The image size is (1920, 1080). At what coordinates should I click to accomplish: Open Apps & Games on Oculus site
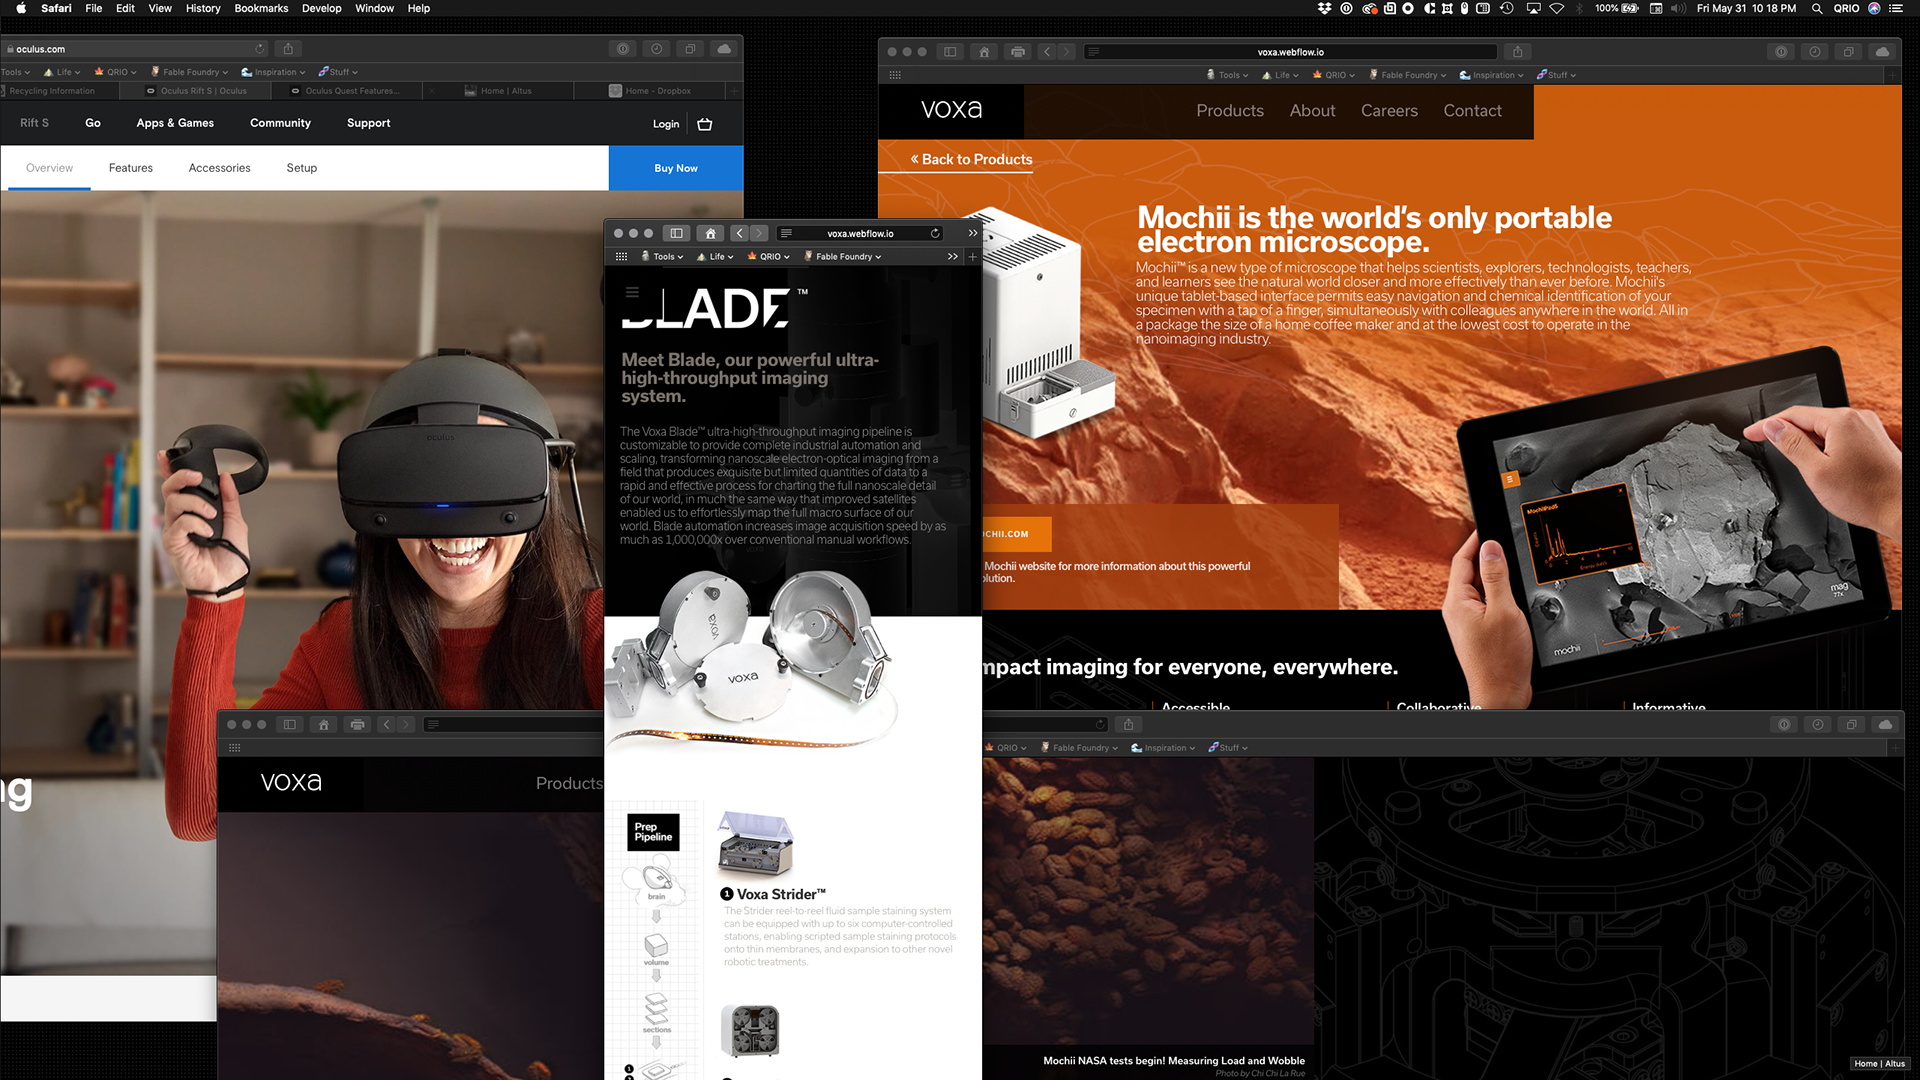click(x=175, y=123)
